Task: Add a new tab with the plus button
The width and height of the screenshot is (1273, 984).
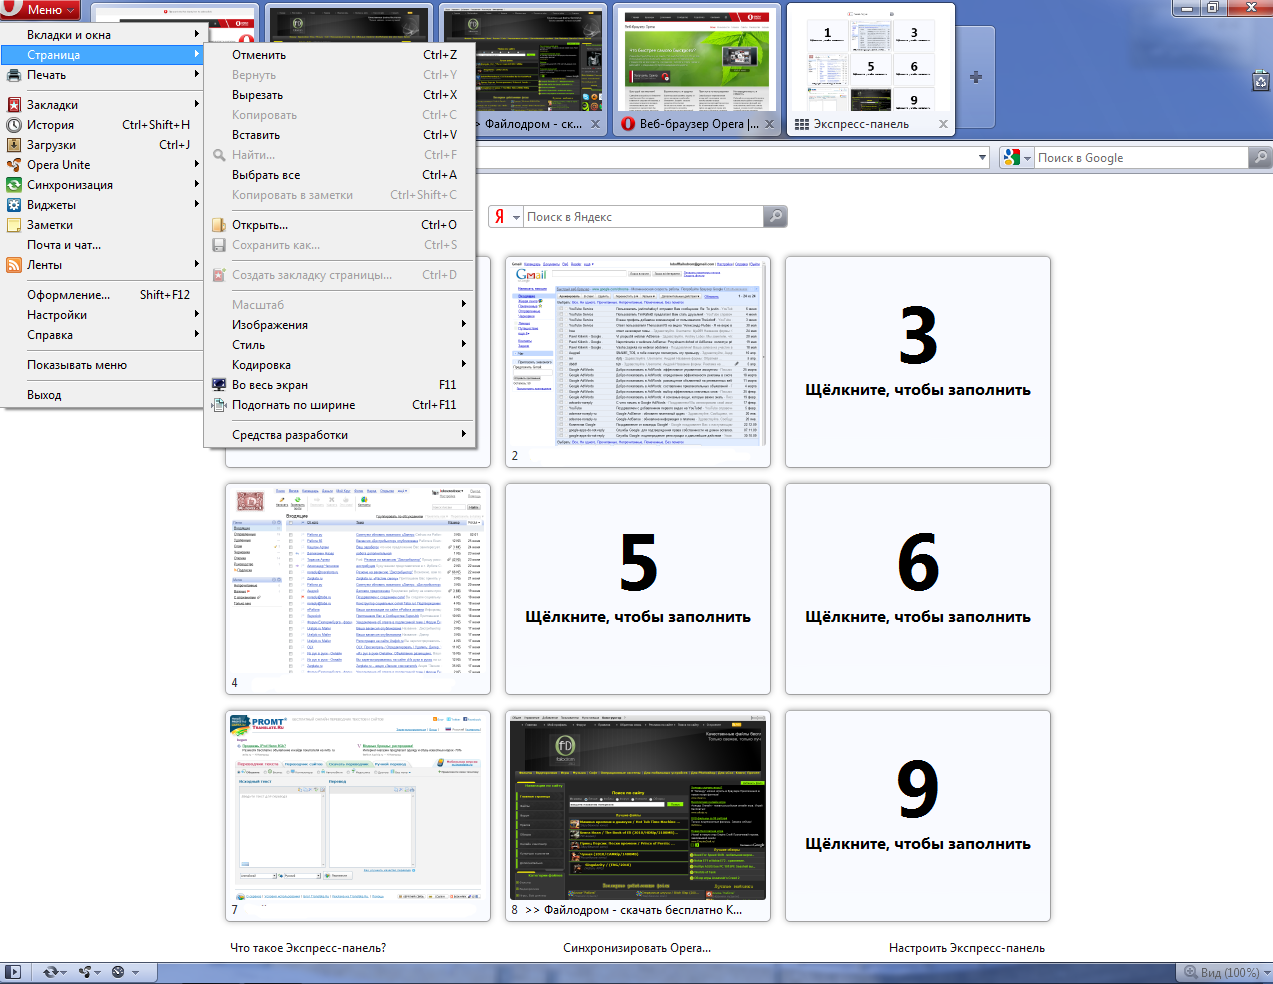Action: [x=976, y=77]
